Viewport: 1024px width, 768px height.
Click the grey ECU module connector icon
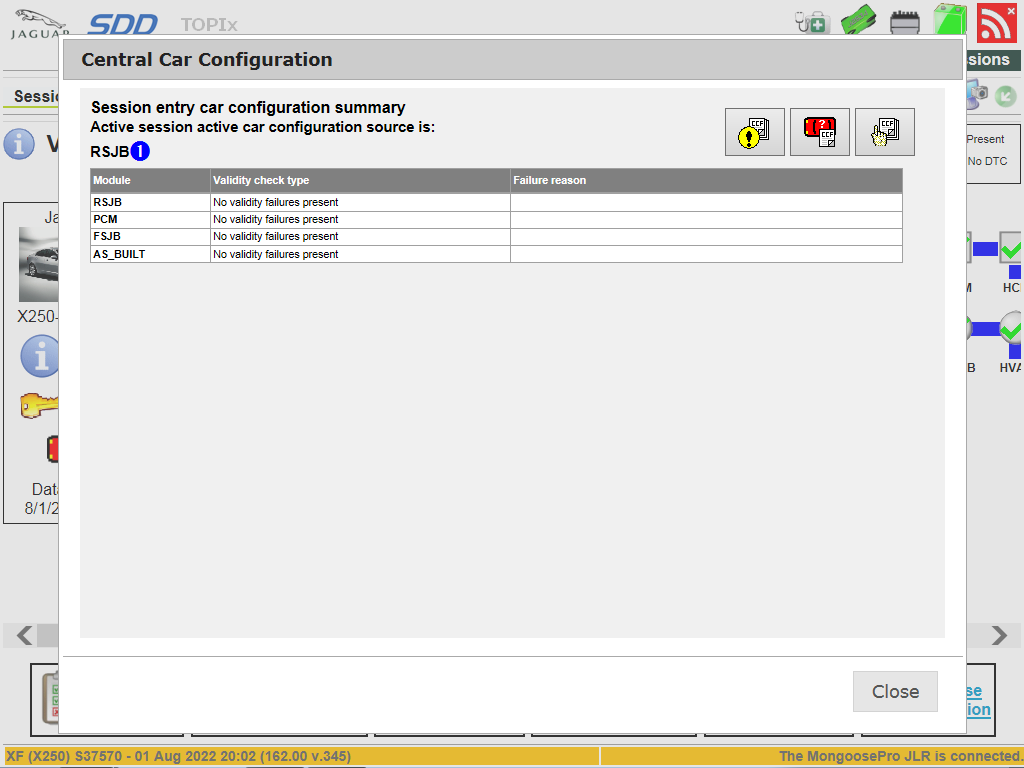[x=905, y=21]
